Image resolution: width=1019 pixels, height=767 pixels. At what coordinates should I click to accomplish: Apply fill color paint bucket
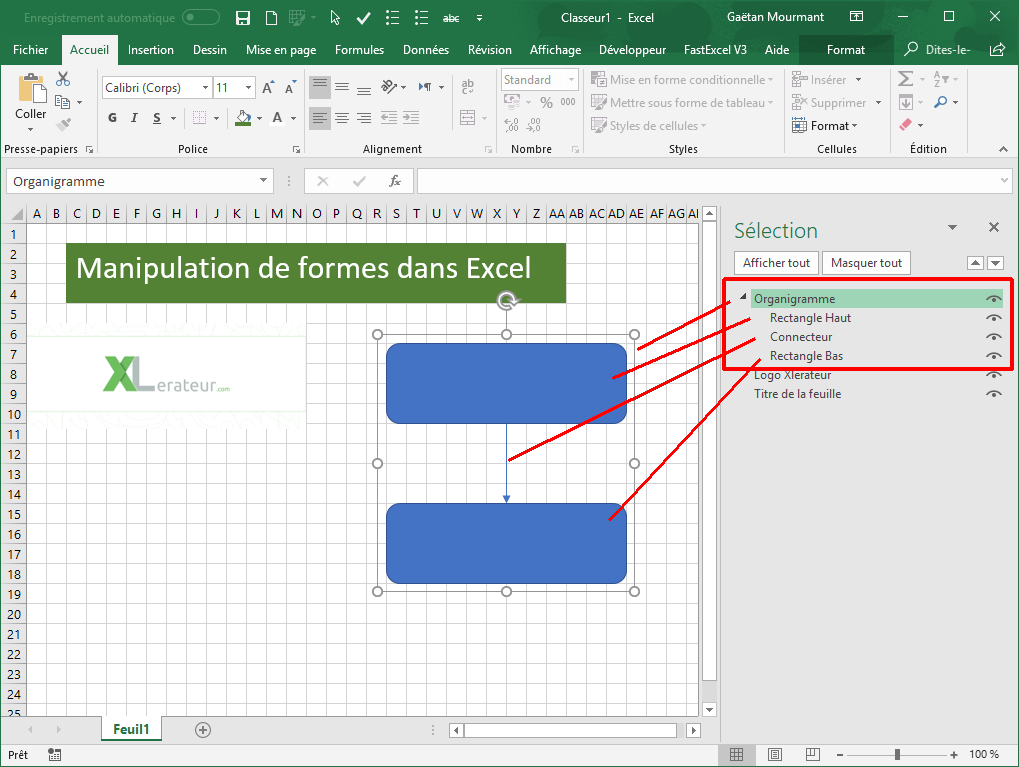243,118
